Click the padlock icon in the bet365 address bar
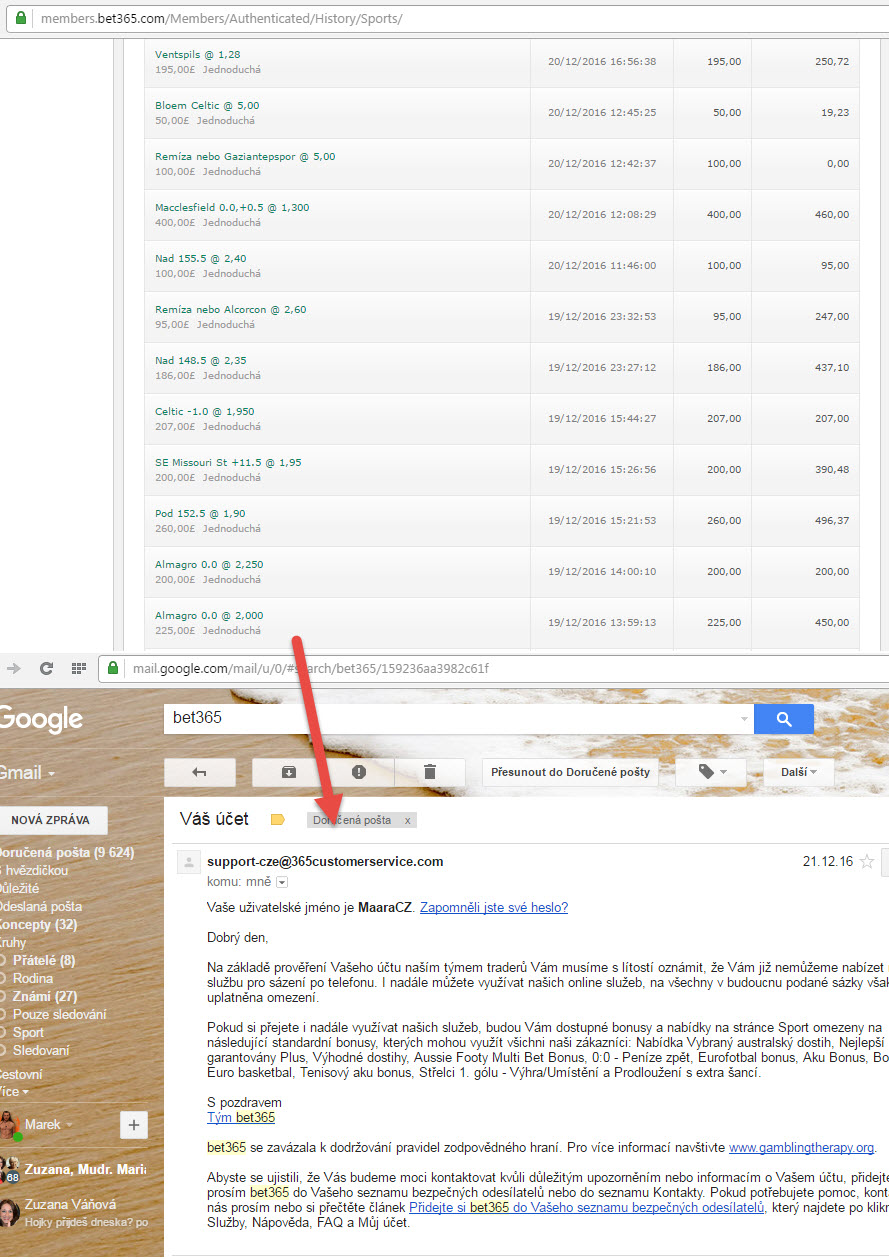Viewport: 889px width, 1259px height. [22, 19]
